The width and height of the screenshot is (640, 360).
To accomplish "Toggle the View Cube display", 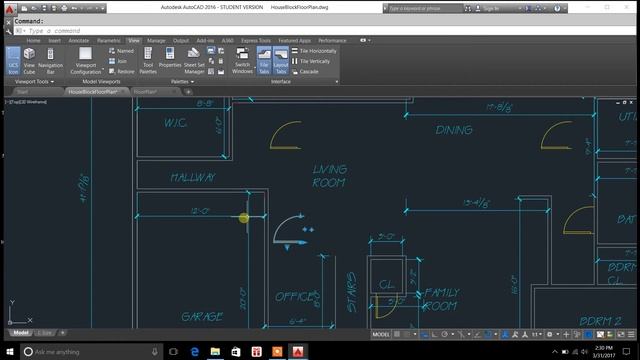I will (29, 60).
